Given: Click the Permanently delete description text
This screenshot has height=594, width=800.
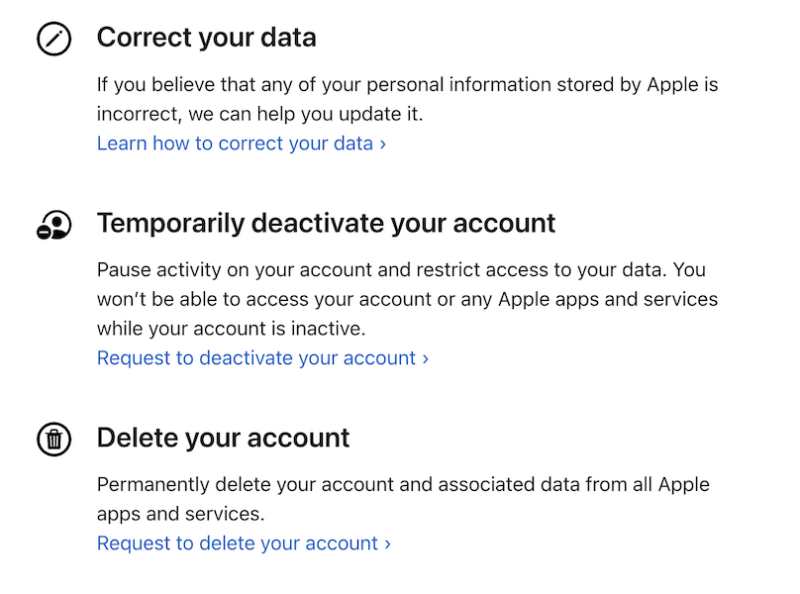Looking at the screenshot, I should point(400,498).
